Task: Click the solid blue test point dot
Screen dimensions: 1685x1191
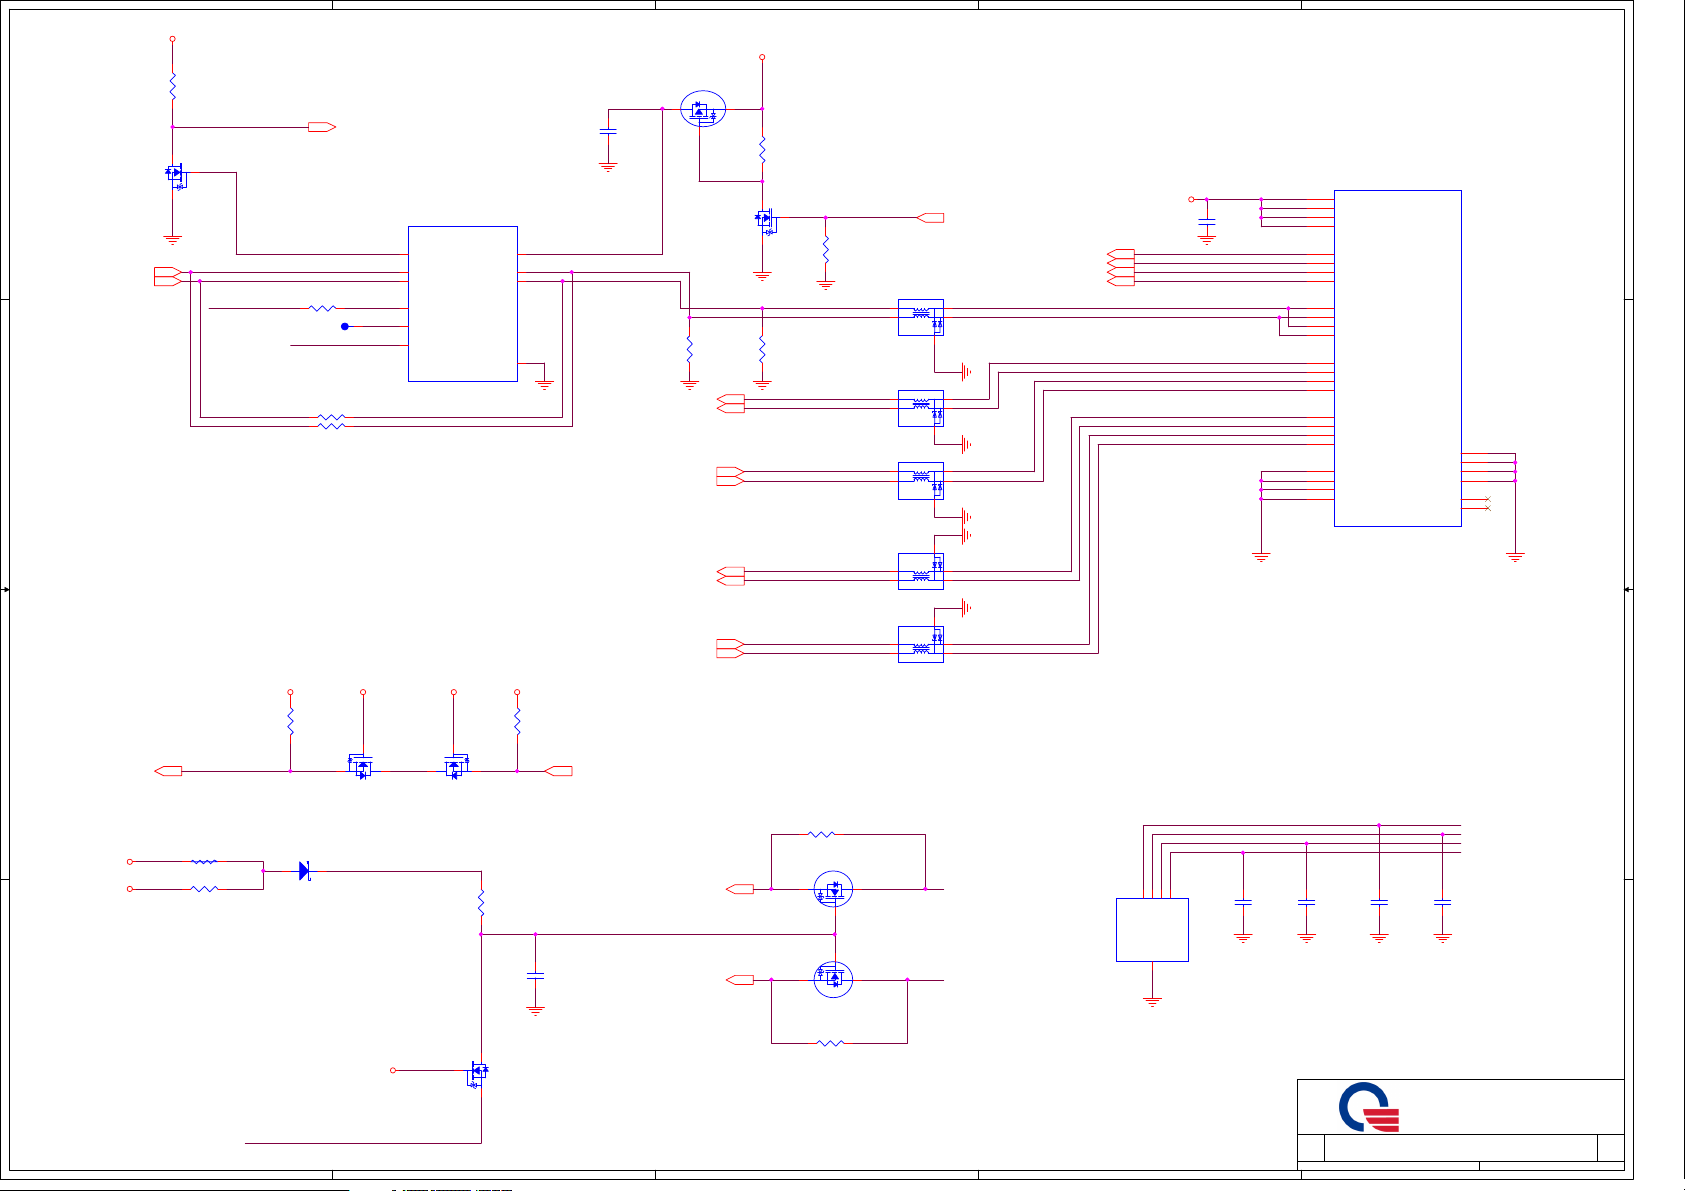Action: pos(345,326)
